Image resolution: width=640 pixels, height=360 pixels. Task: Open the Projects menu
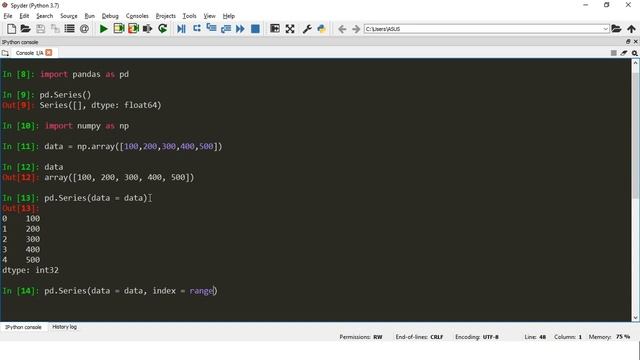pyautogui.click(x=166, y=16)
